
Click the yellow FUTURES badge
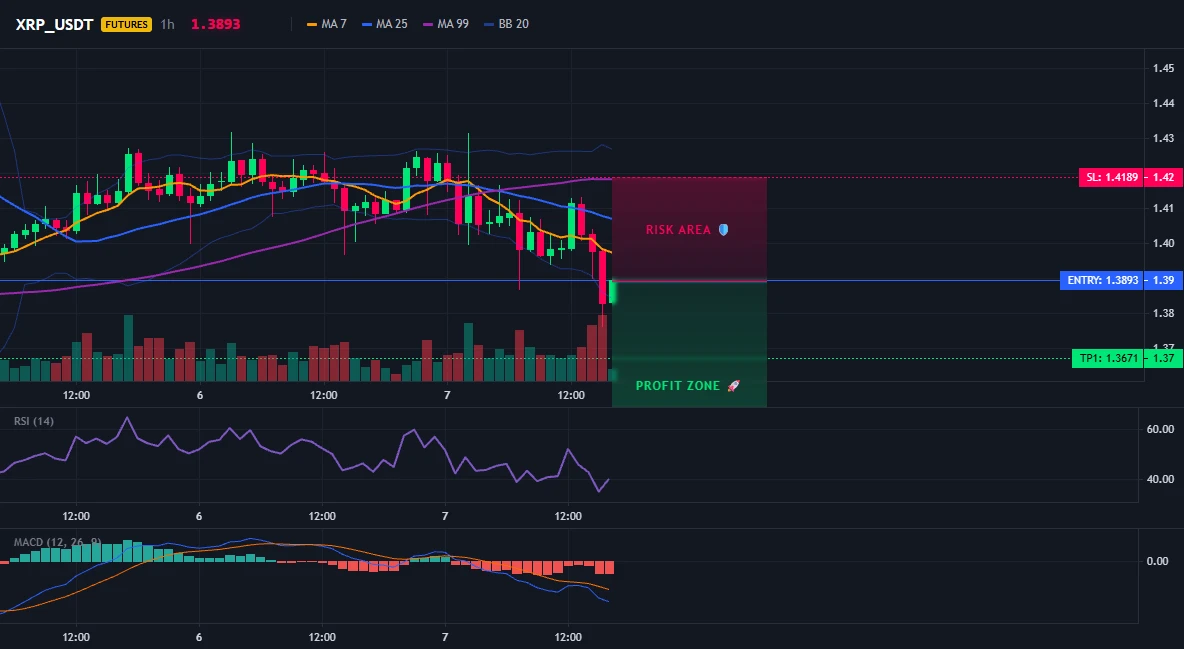pyautogui.click(x=126, y=24)
